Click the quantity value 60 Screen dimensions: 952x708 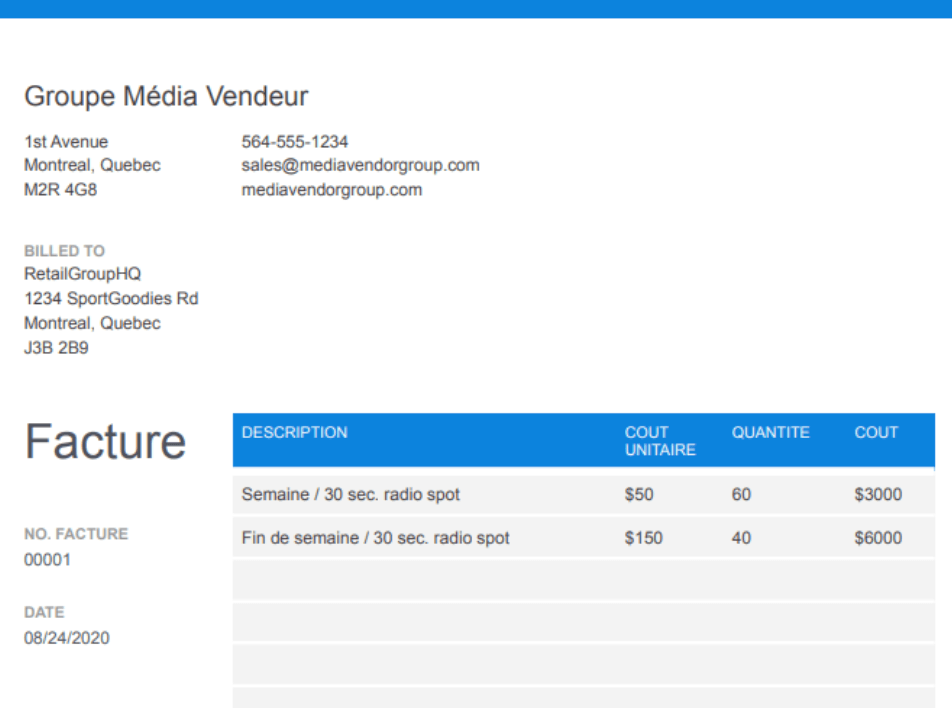[x=741, y=494]
